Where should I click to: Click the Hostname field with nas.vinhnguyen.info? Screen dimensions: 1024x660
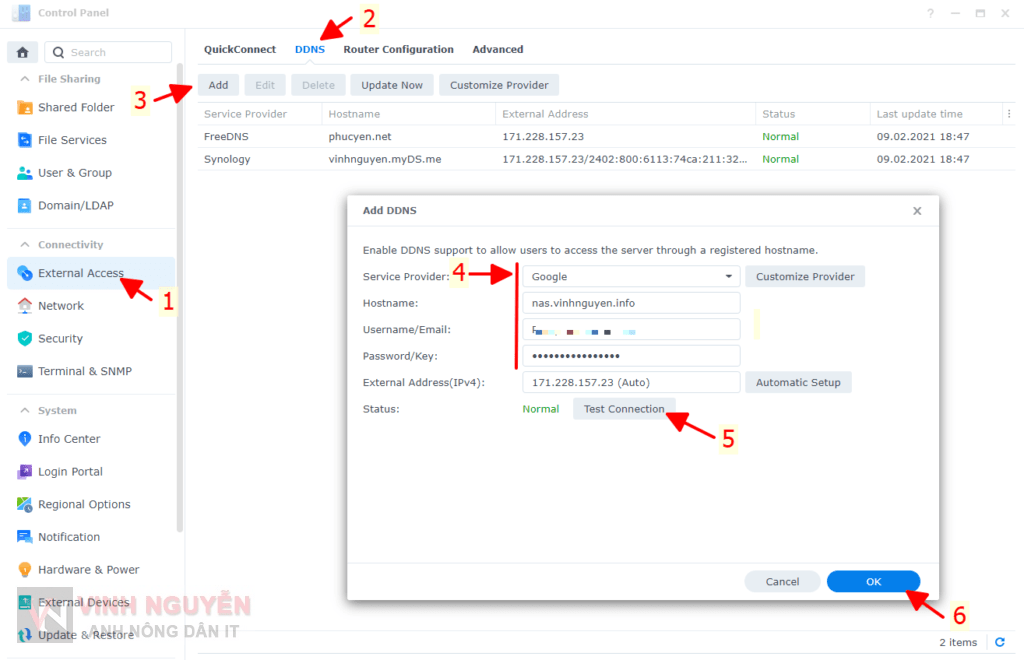pyautogui.click(x=630, y=303)
